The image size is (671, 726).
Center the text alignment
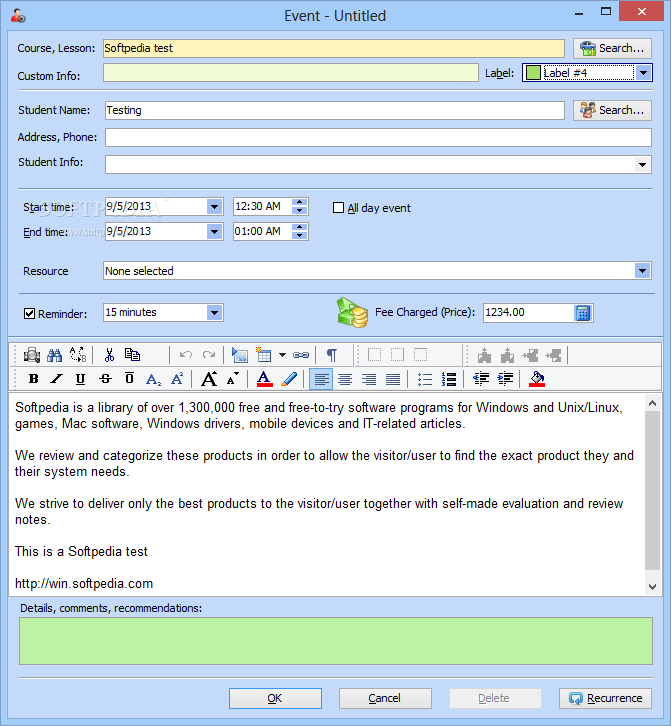pyautogui.click(x=345, y=379)
